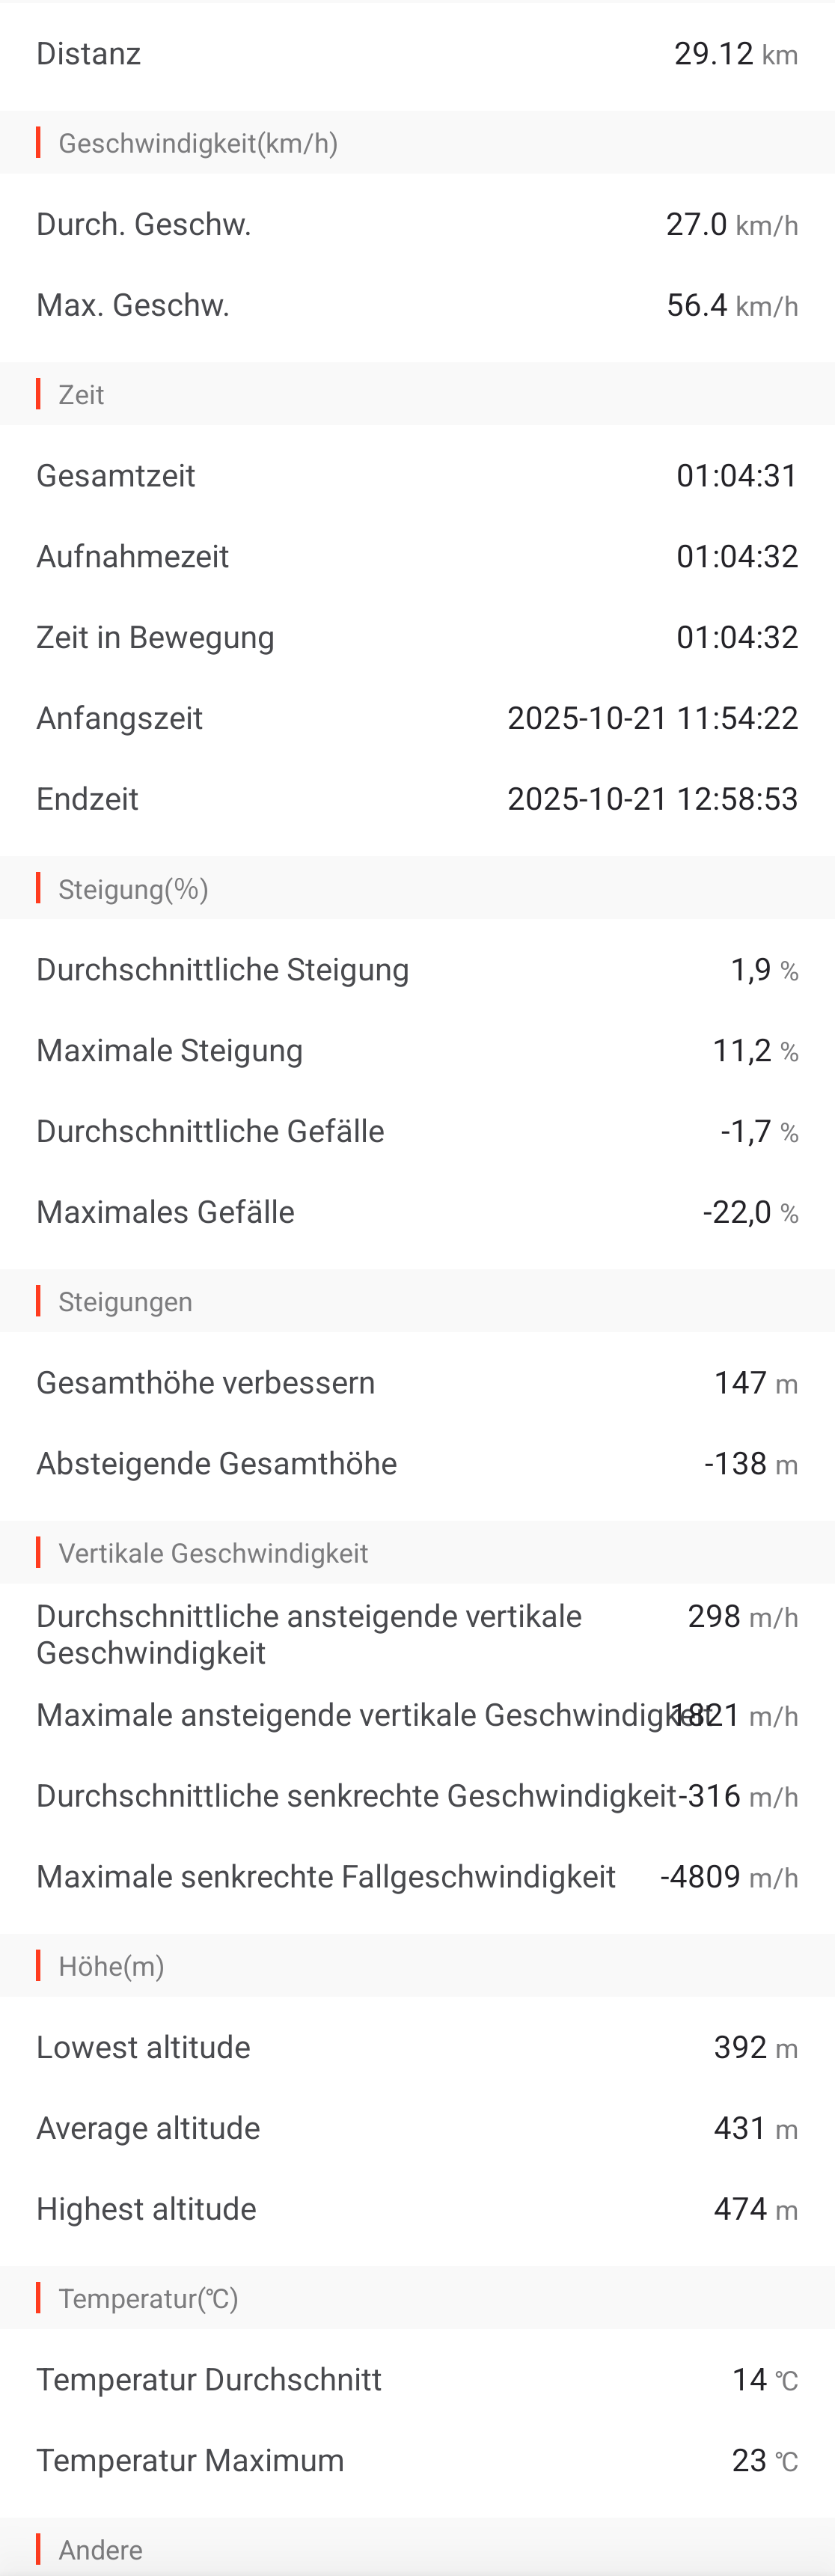The image size is (835, 2576).
Task: Tap the Maximale Steigung row
Action: point(417,1051)
